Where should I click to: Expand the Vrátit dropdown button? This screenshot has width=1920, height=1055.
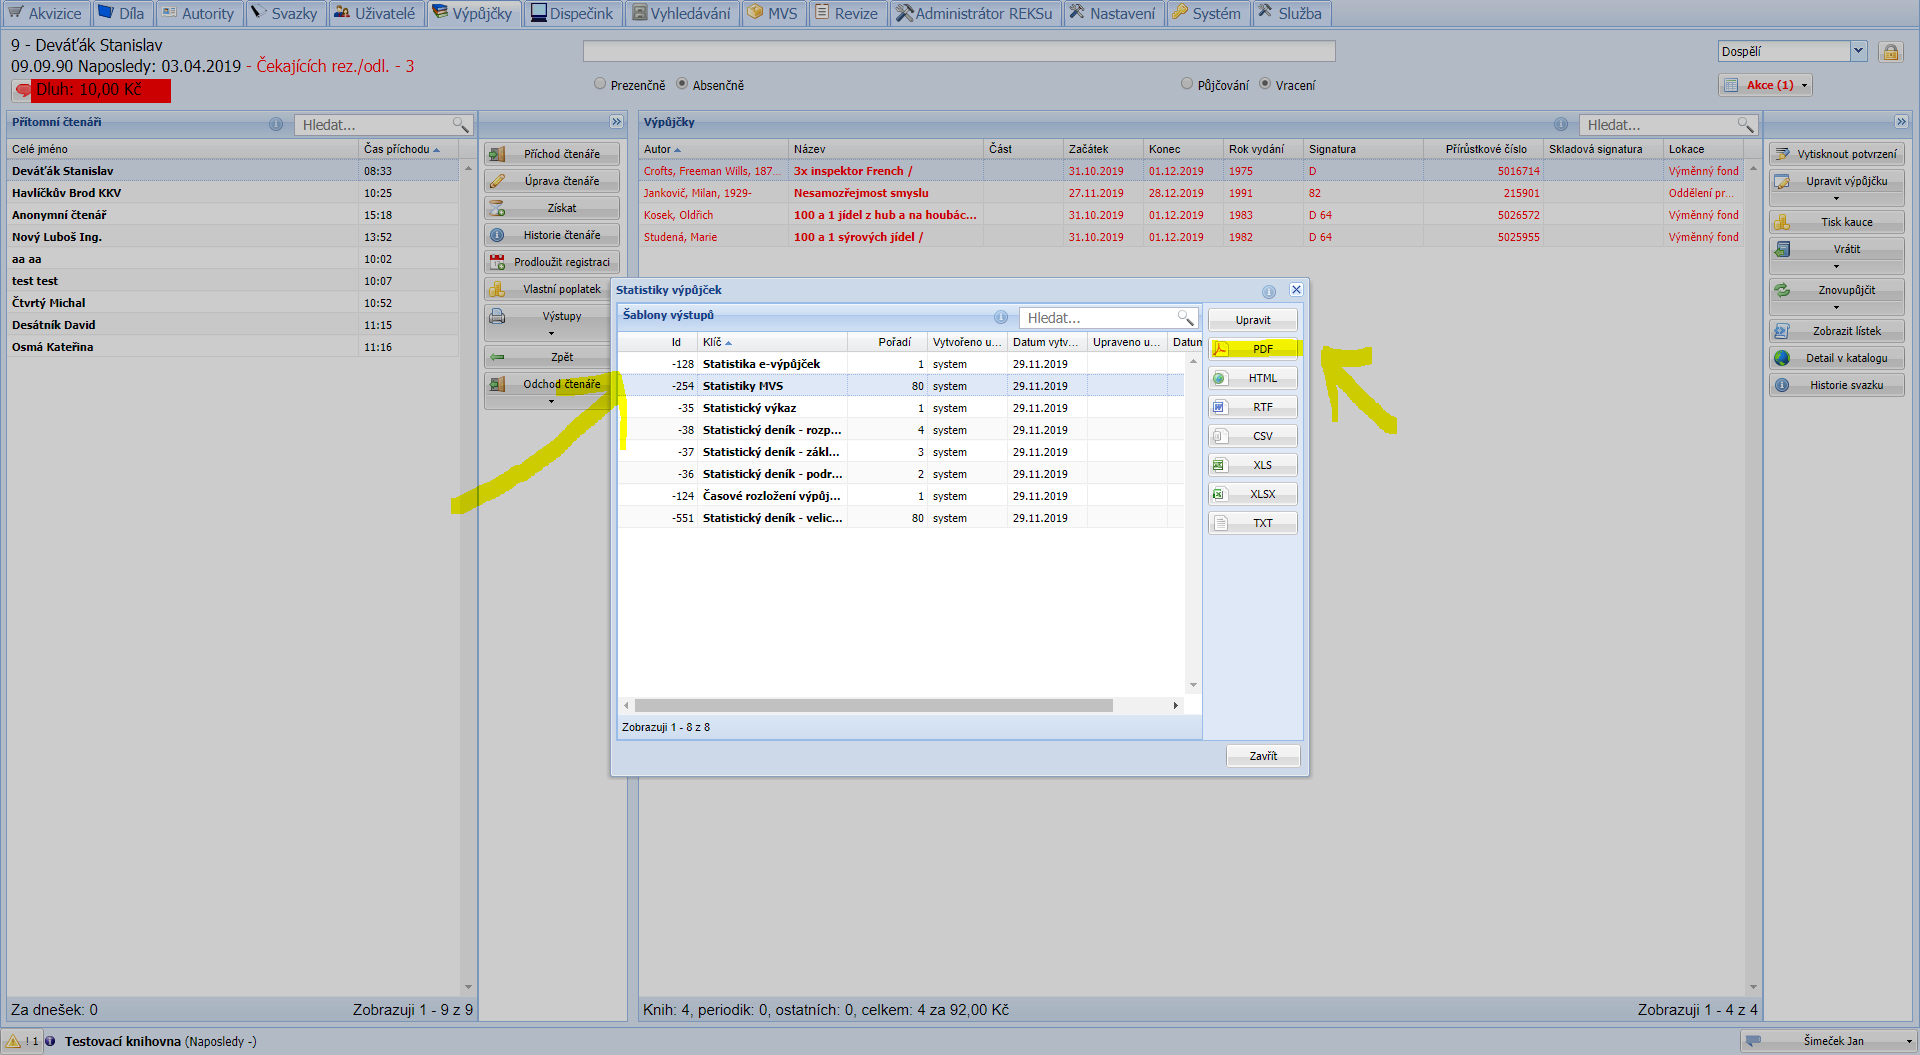pos(1836,266)
